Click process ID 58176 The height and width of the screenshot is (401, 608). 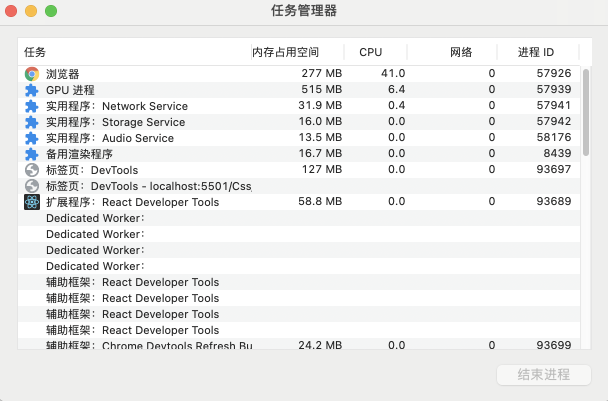554,137
